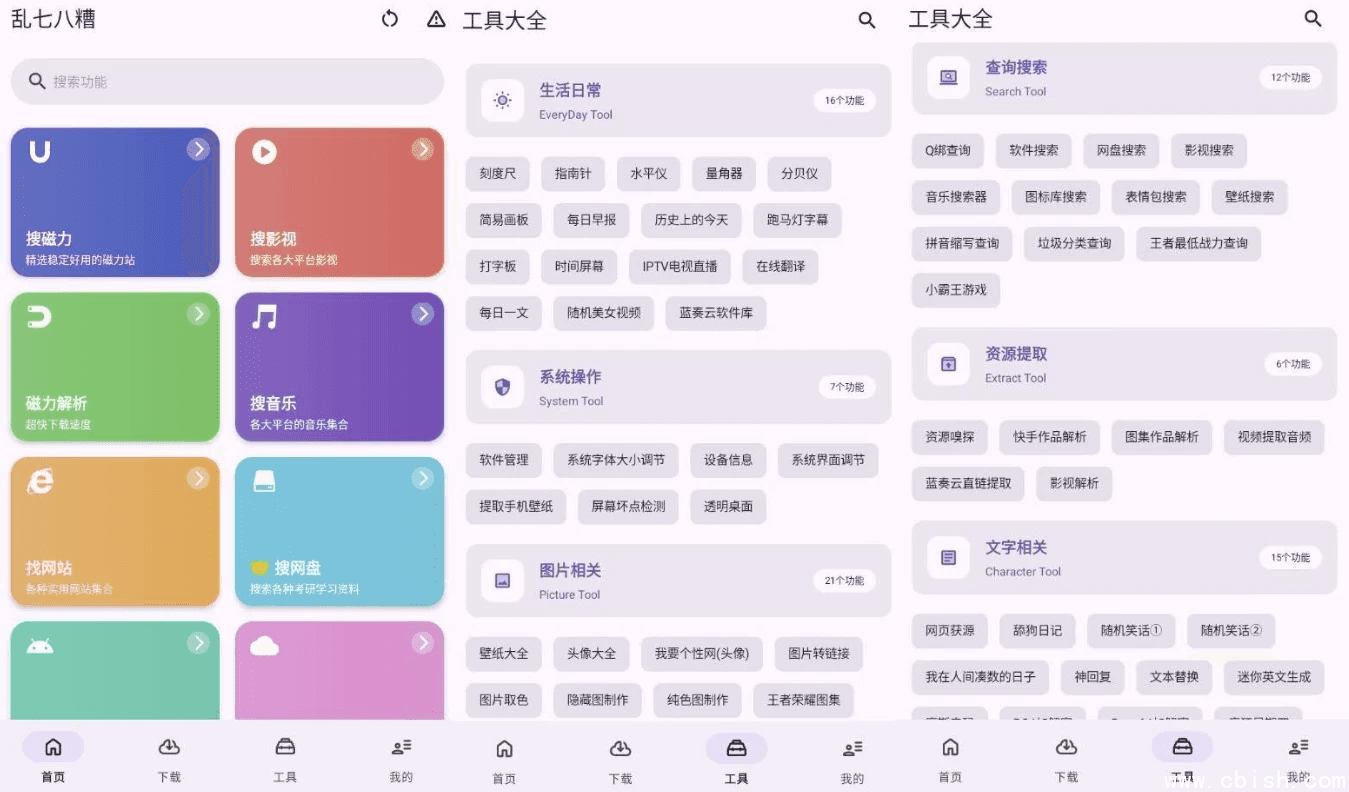Screen dimensions: 1349x792
Task: Click the 12个功能 badge on 查询搜索
Action: (x=1290, y=78)
